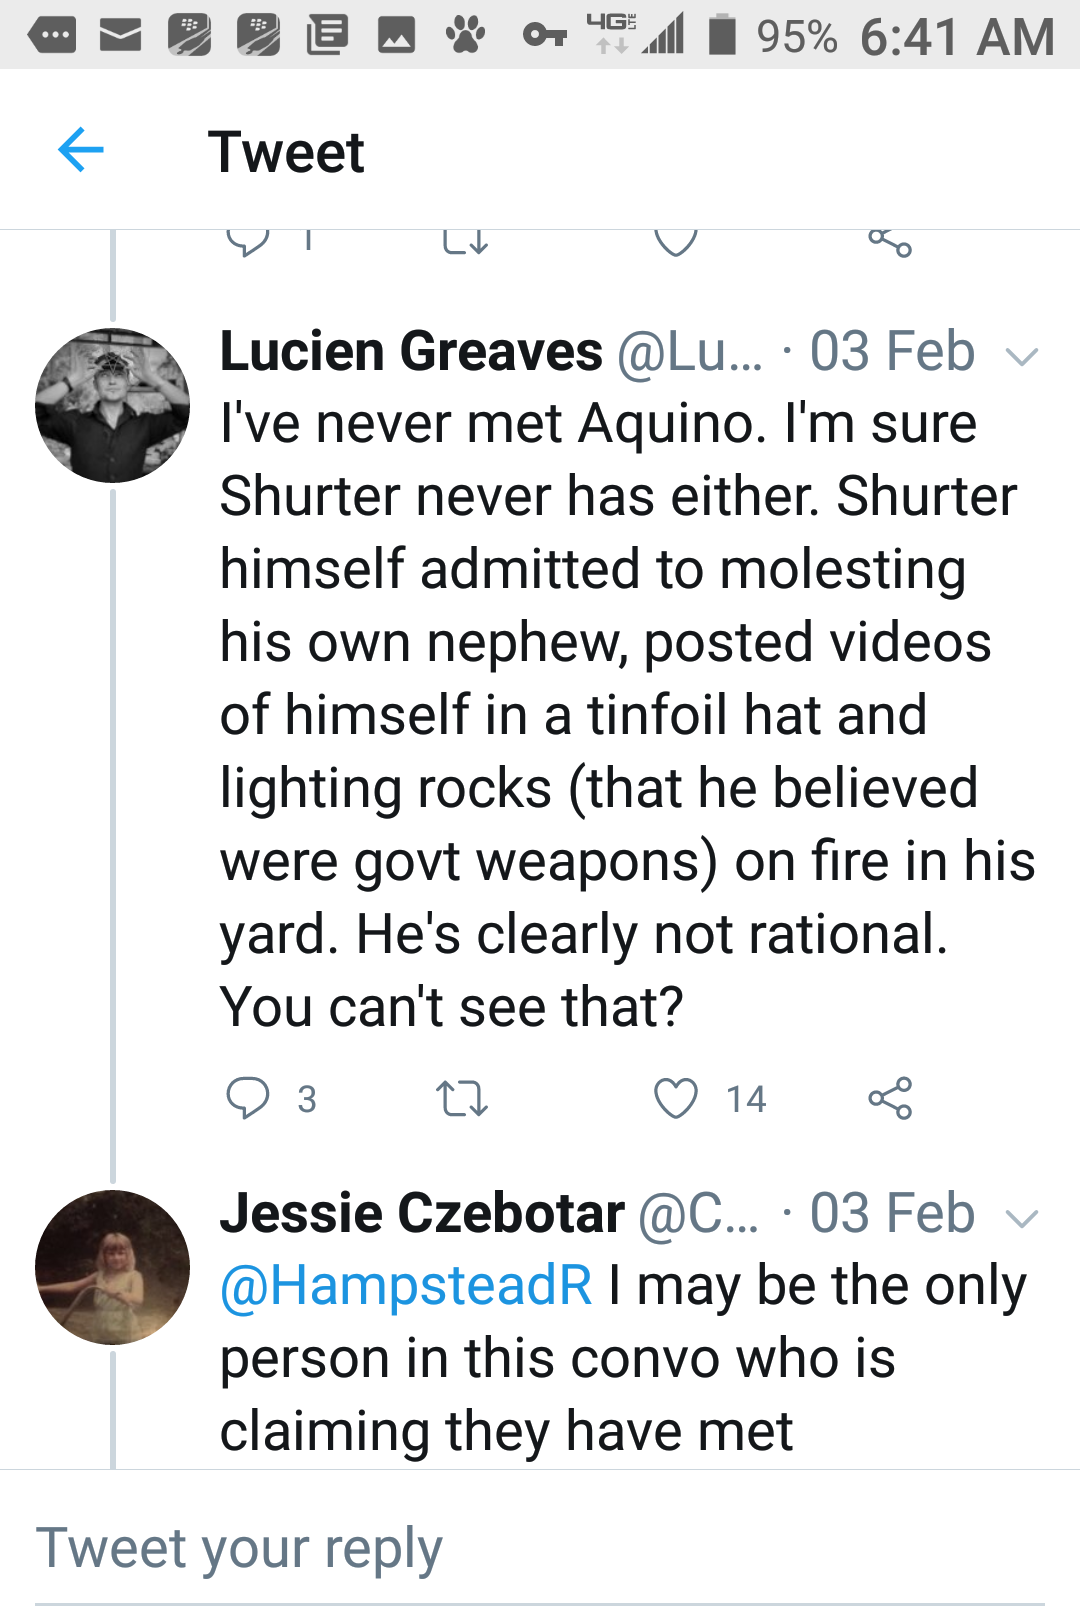1080x1620 pixels.
Task: Reply to the partially visible top tweet
Action: click(x=248, y=242)
